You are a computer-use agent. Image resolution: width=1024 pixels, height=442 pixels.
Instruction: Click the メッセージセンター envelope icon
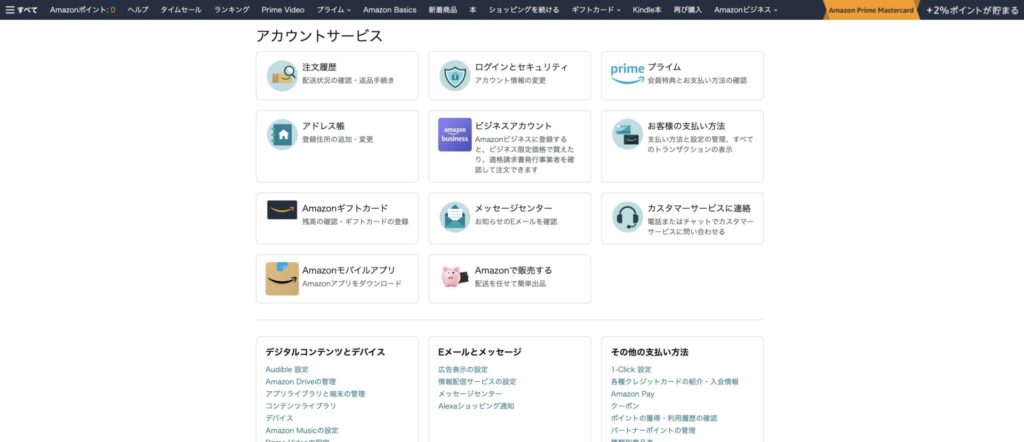click(x=455, y=217)
